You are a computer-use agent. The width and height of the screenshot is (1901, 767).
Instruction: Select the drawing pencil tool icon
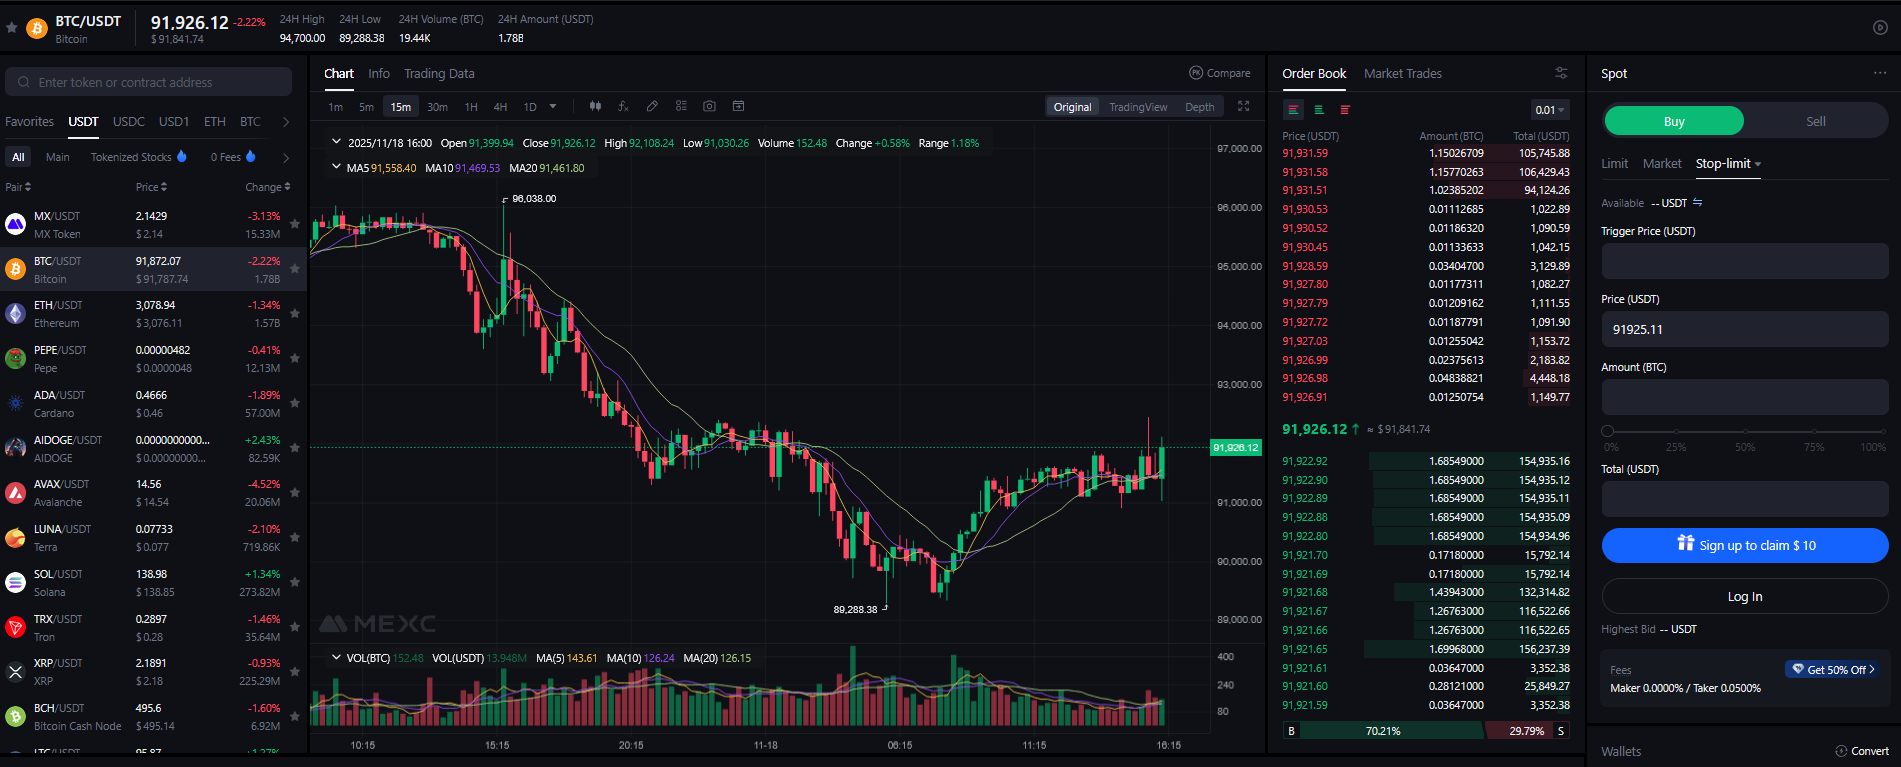click(x=652, y=106)
